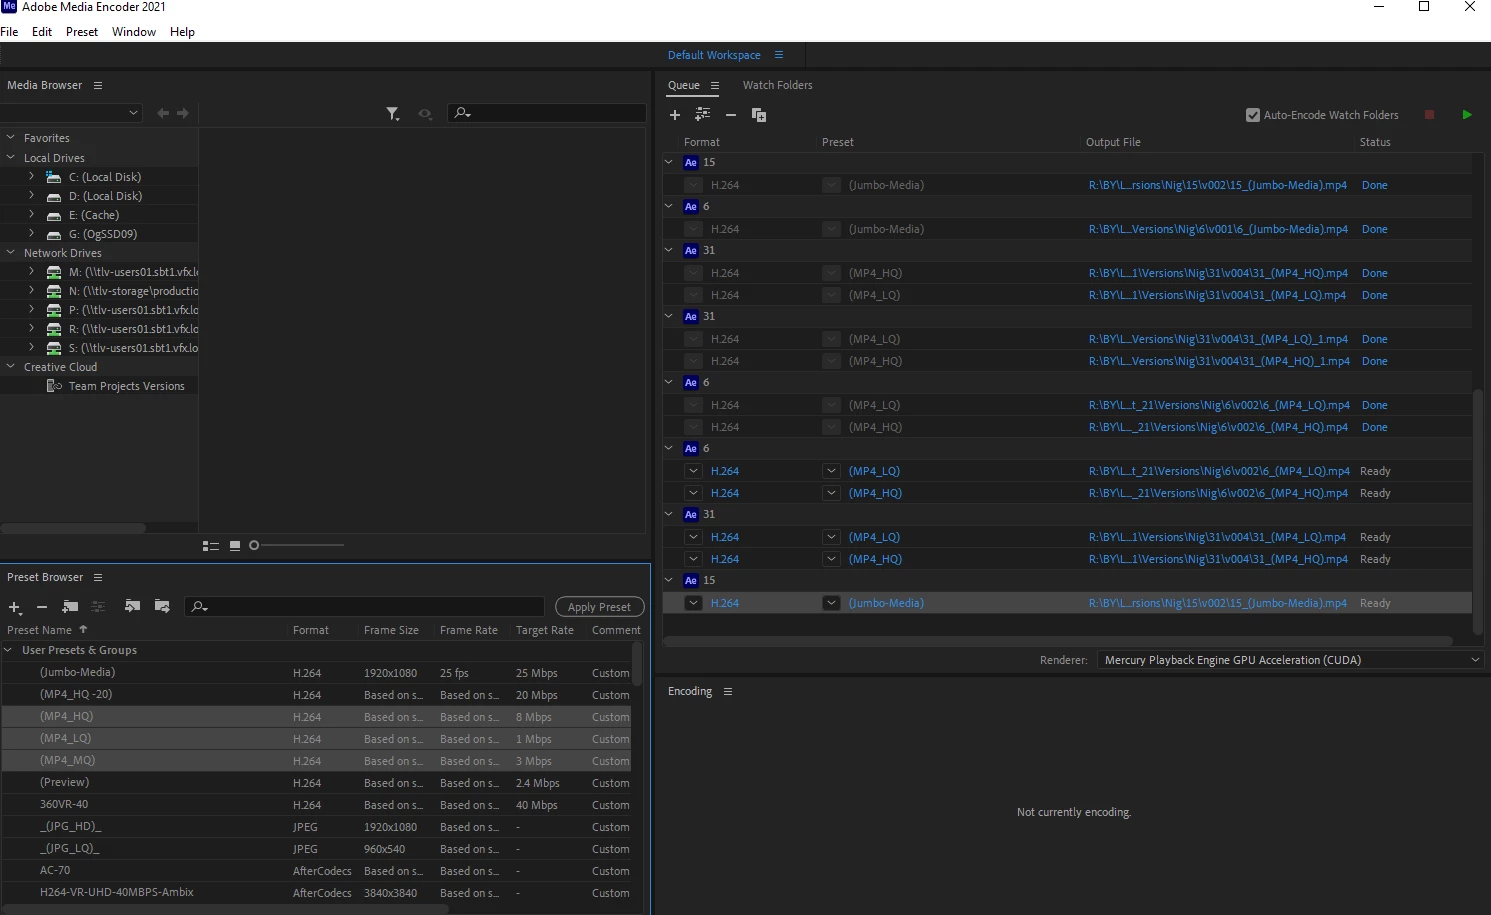
Task: Collapse the Favorites section
Action: (x=11, y=138)
